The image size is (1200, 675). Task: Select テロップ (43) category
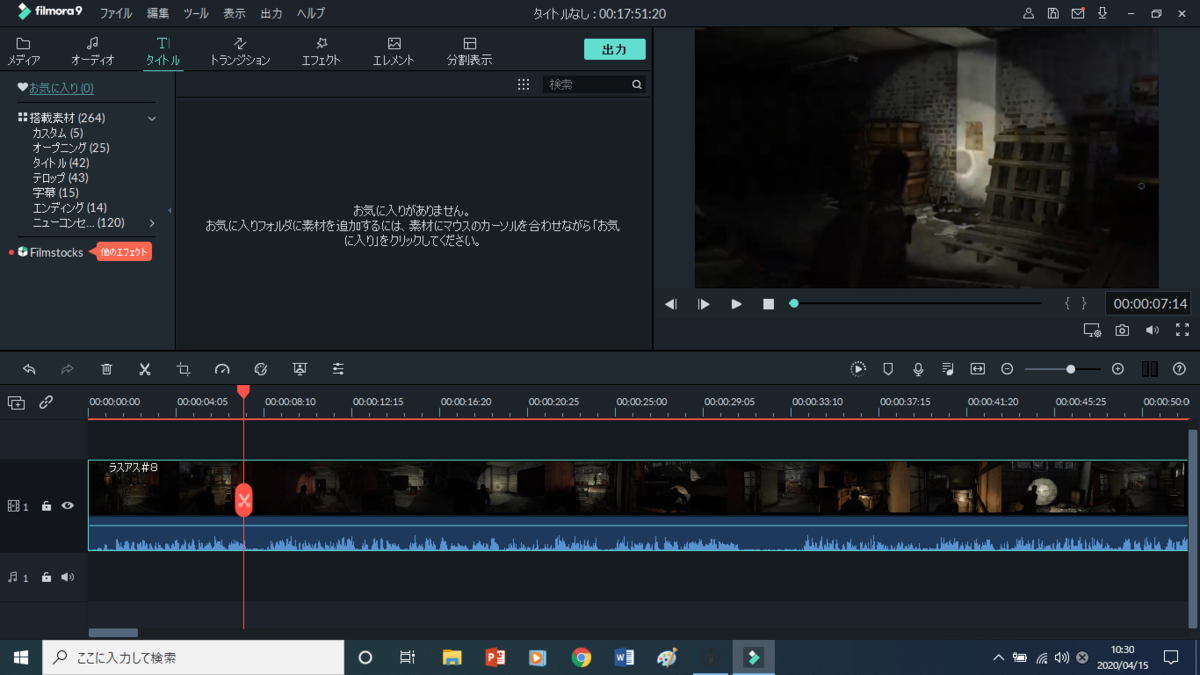point(60,178)
